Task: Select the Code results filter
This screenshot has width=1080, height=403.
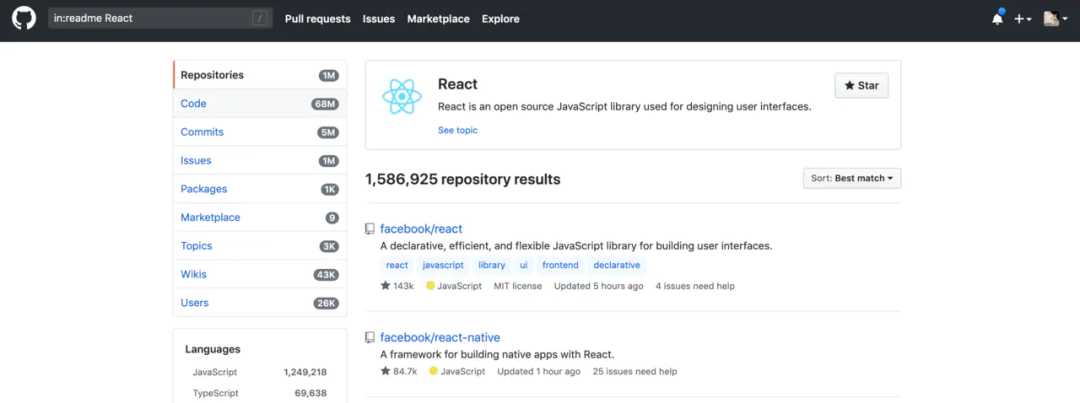Action: pyautogui.click(x=194, y=104)
